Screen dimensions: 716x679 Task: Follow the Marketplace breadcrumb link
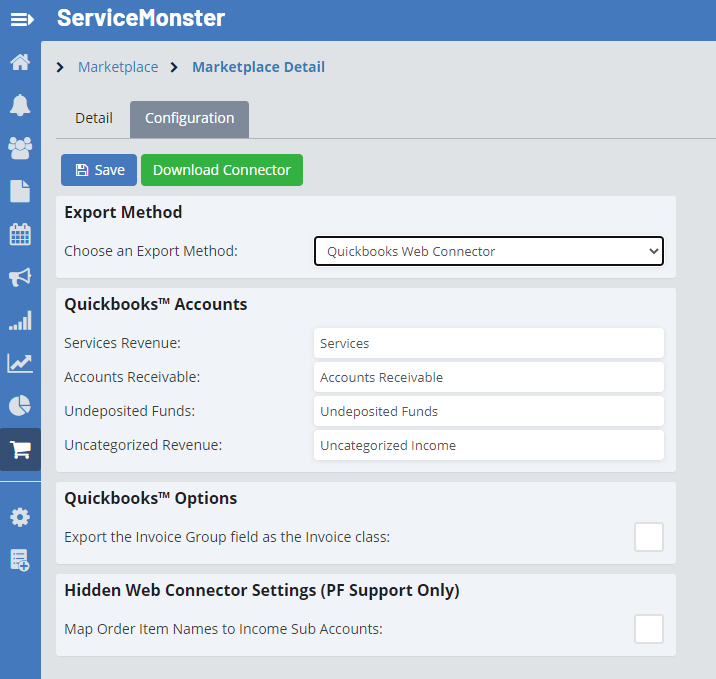(x=118, y=67)
